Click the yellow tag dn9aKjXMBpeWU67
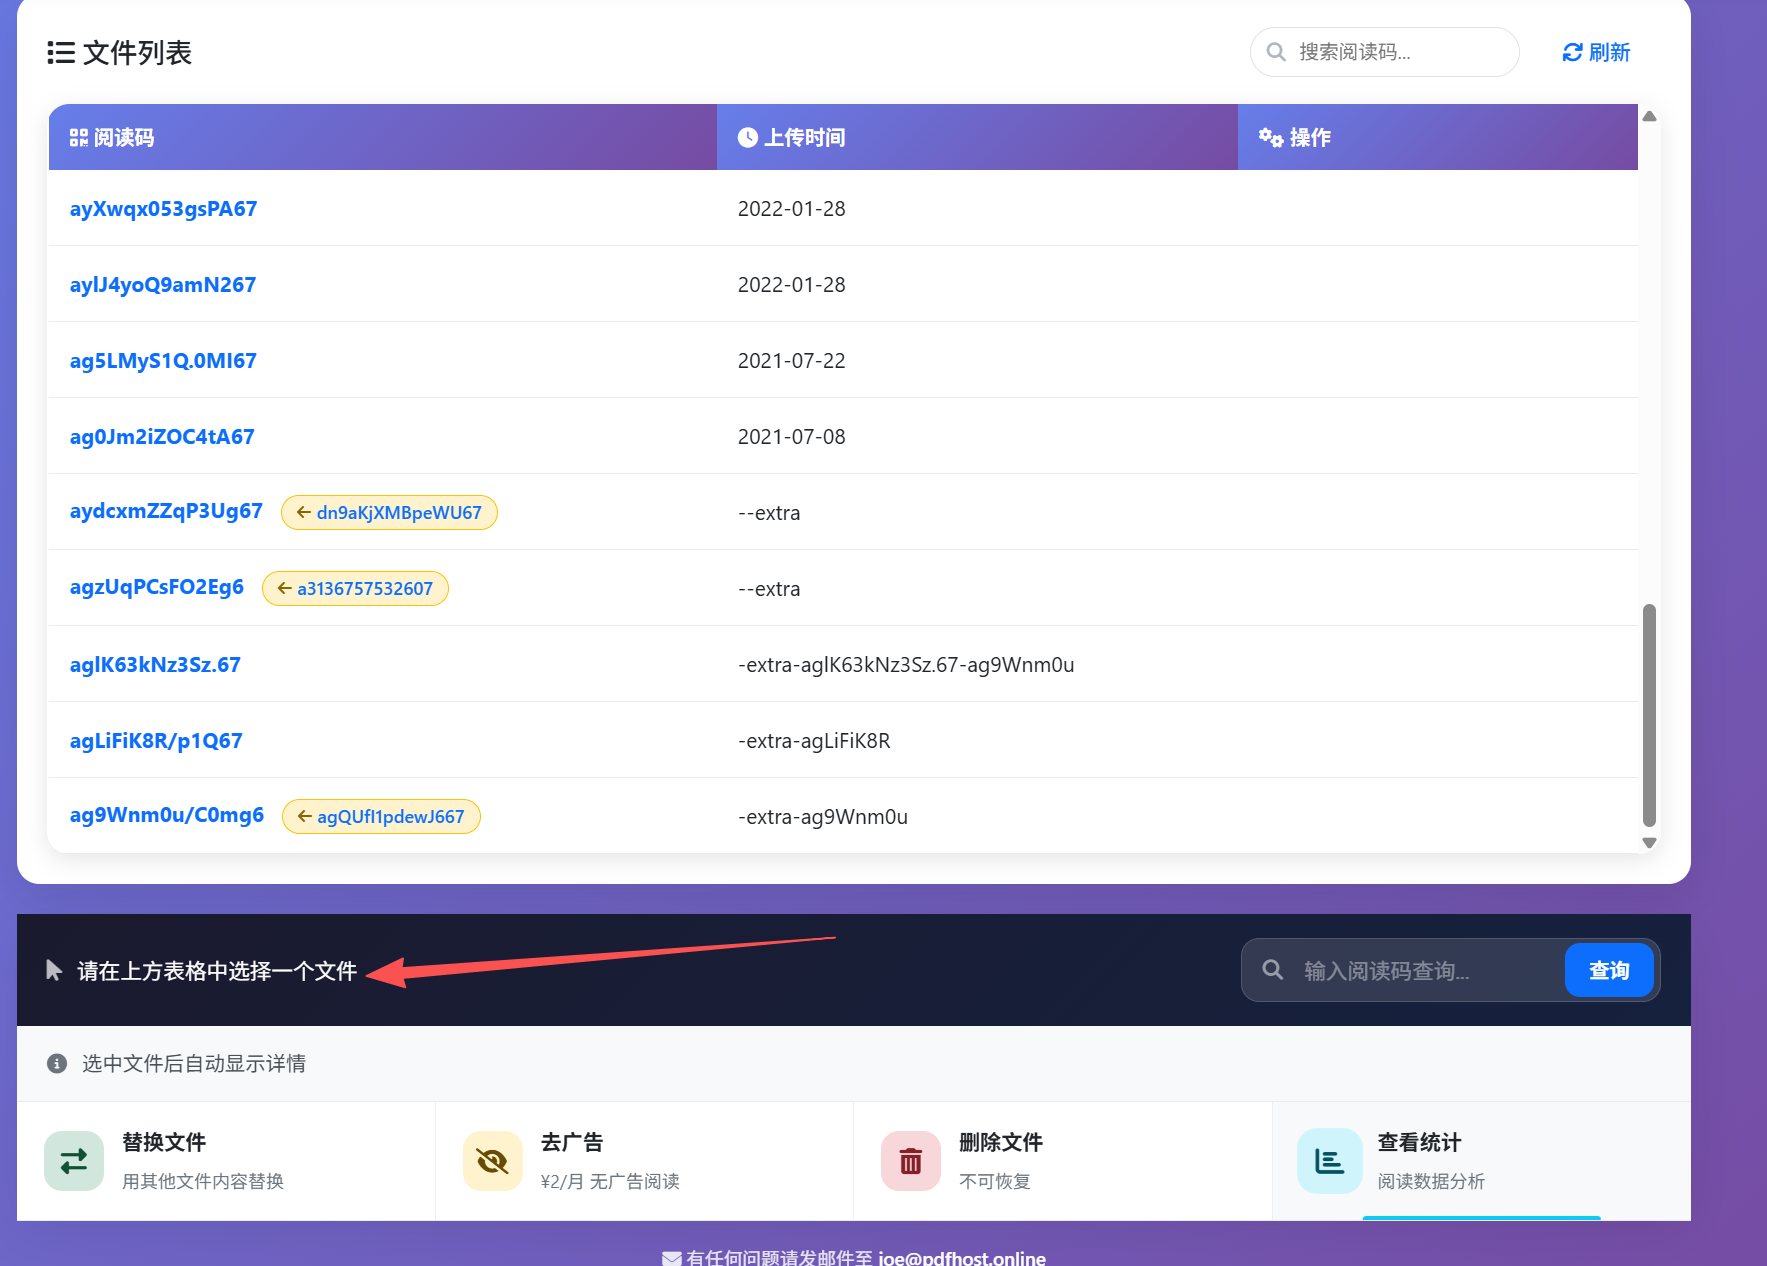Screen dimensions: 1767x1266 click(389, 512)
